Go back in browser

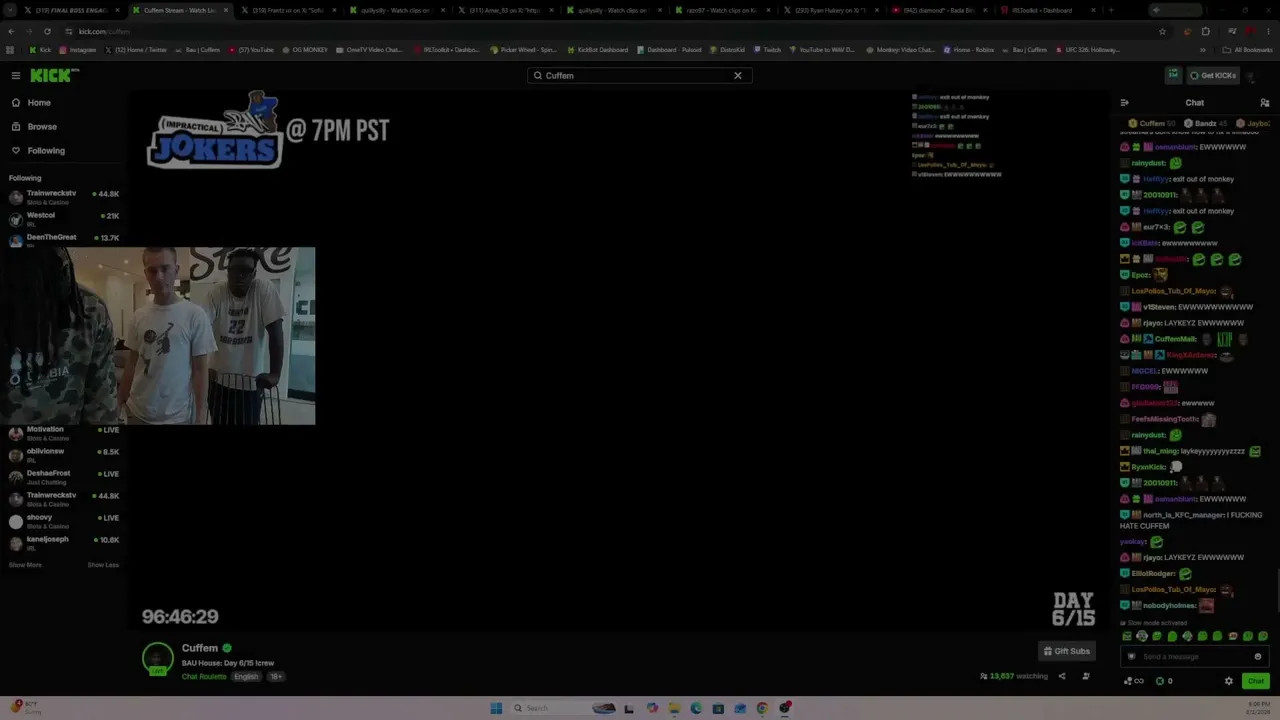click(11, 31)
